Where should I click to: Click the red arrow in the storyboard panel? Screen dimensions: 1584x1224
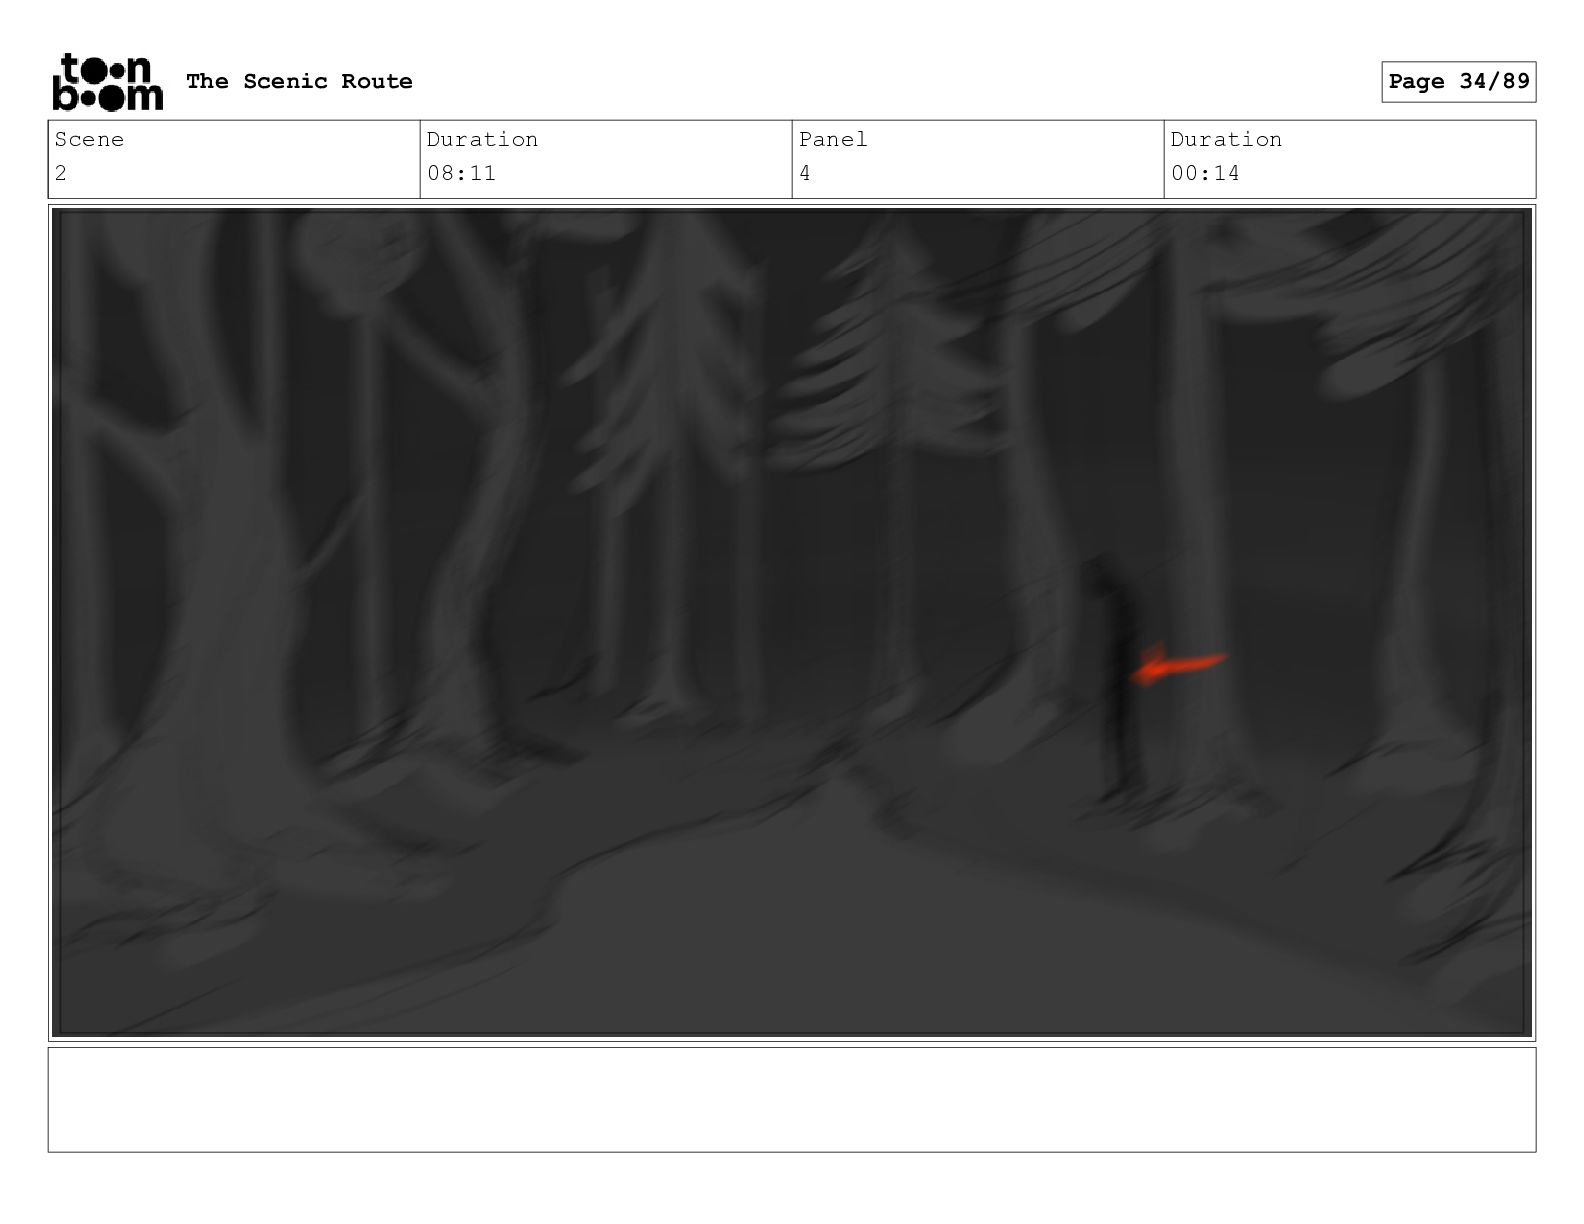click(1178, 664)
